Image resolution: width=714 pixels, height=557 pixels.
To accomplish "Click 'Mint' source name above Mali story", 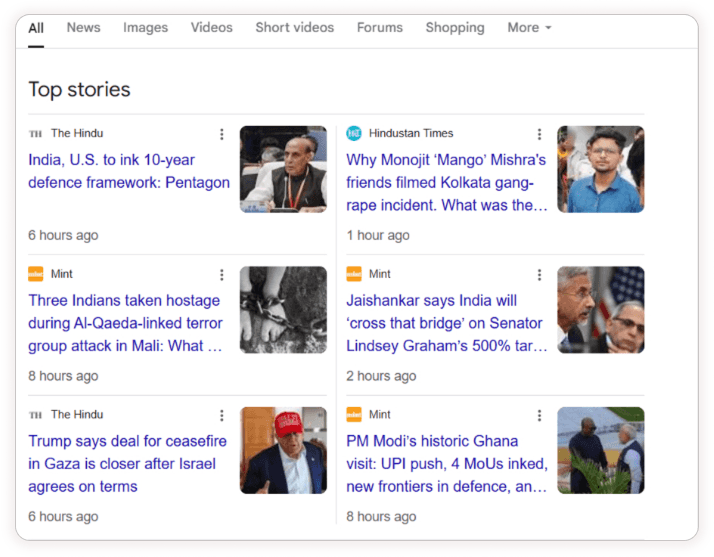I will pos(61,274).
